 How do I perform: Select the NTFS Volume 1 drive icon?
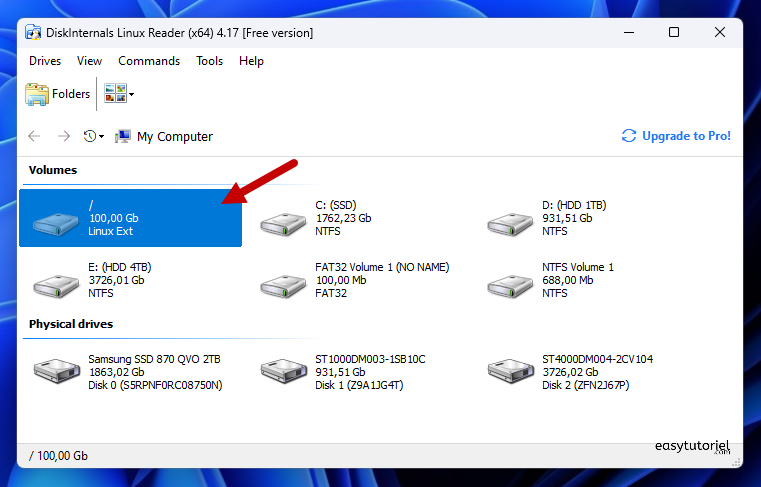(x=509, y=281)
